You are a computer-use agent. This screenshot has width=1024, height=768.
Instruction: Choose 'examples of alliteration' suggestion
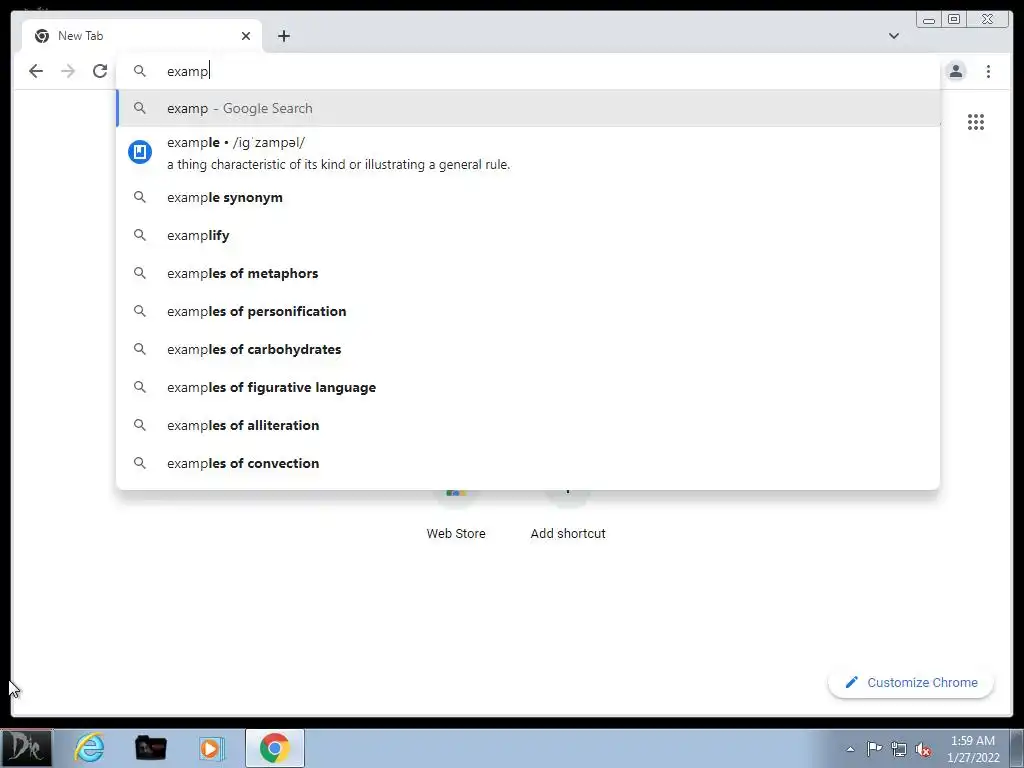coord(528,425)
